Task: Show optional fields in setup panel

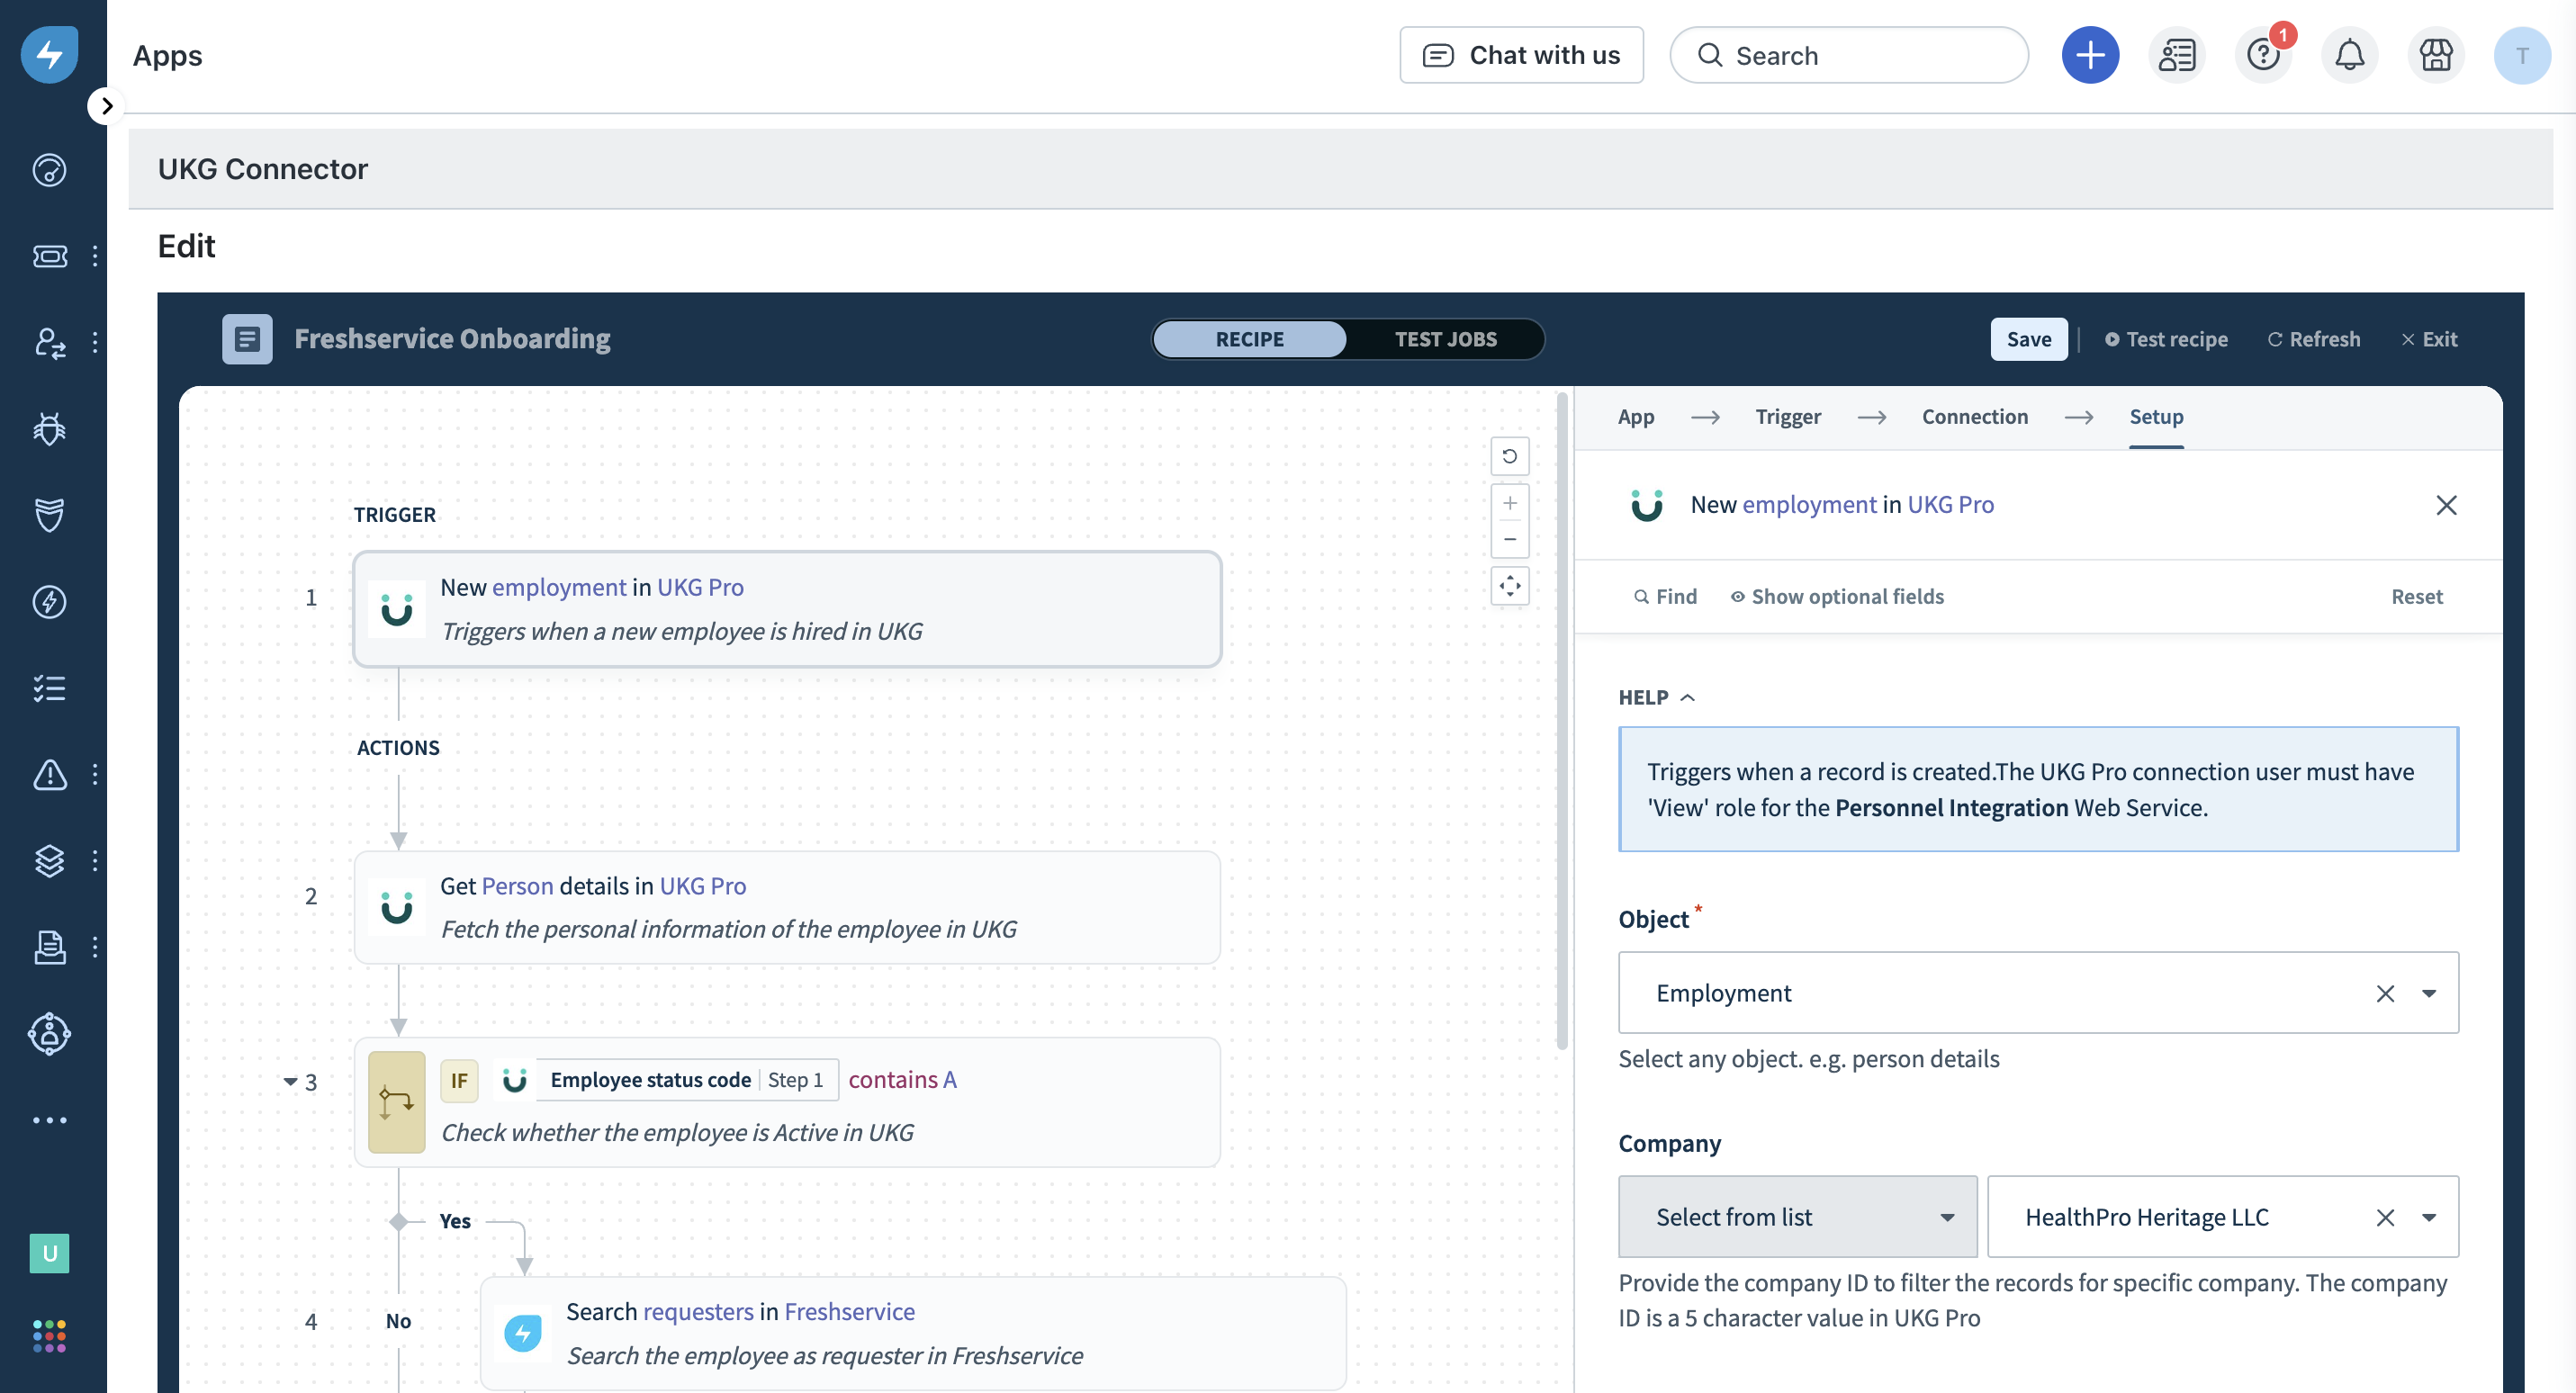Action: pyautogui.click(x=1837, y=597)
